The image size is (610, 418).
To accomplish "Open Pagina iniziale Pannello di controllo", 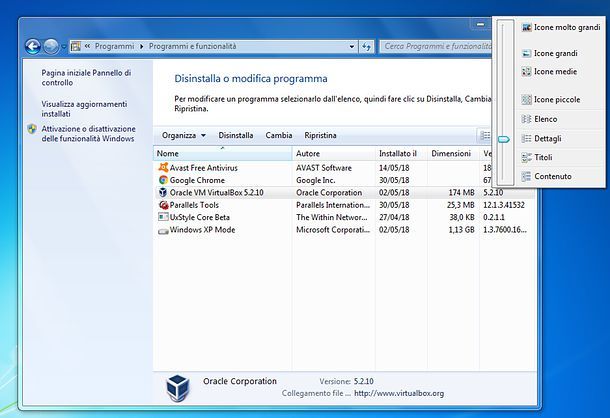I will pos(86,77).
